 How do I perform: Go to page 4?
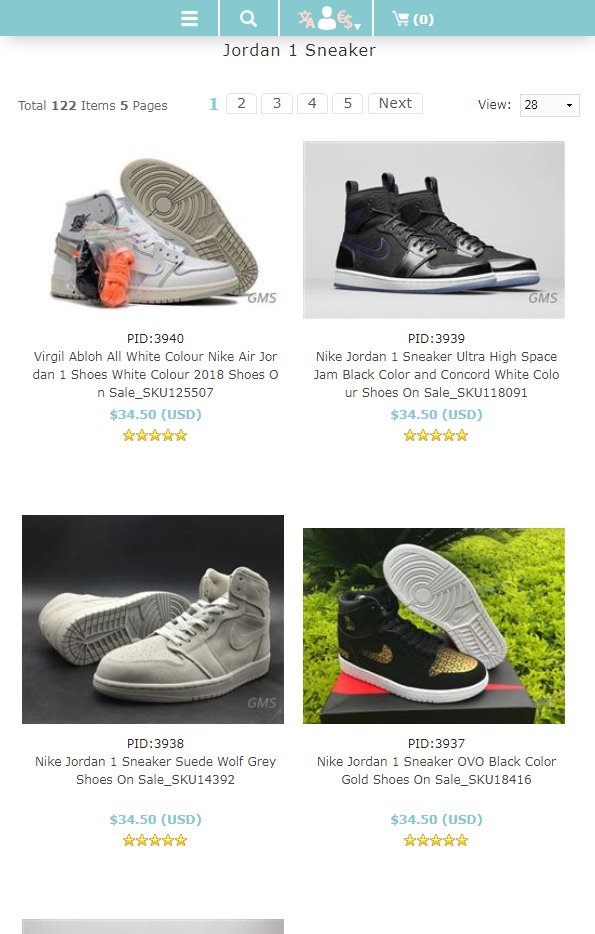tap(312, 104)
